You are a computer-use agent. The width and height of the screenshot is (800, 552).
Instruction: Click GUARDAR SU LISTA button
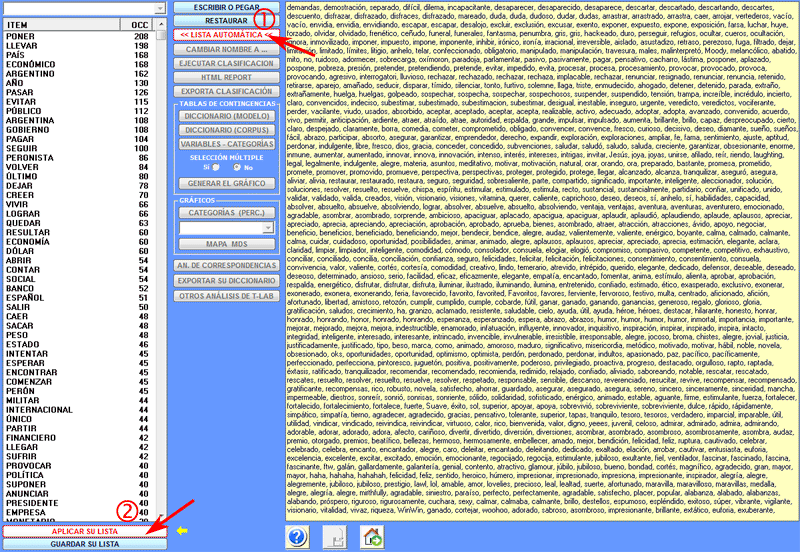pos(85,544)
